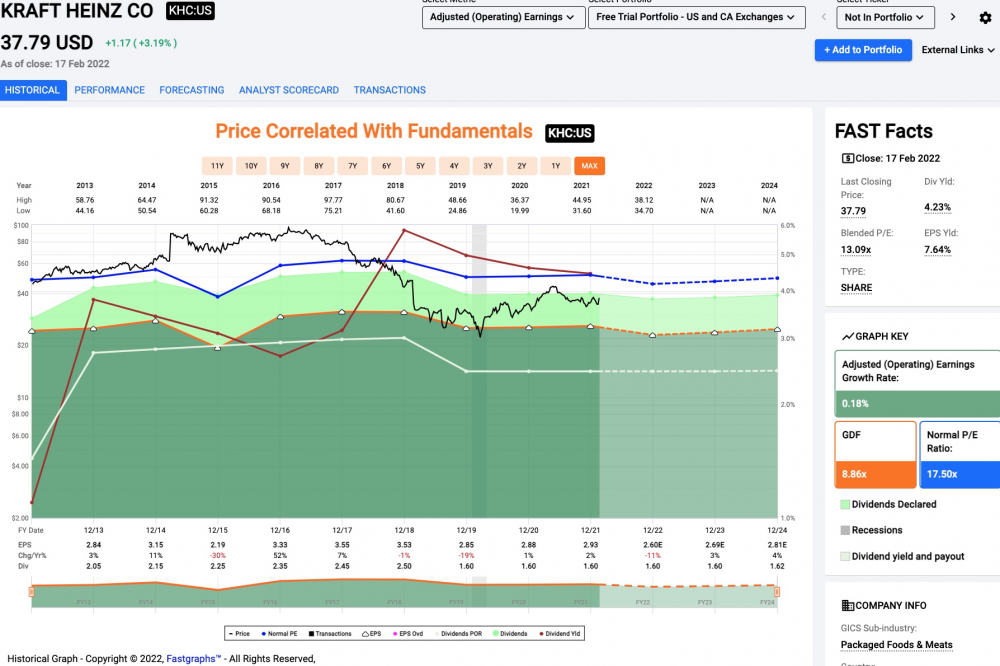Select 4Y time range button
Viewport: 1000px width, 666px height.
tap(454, 166)
